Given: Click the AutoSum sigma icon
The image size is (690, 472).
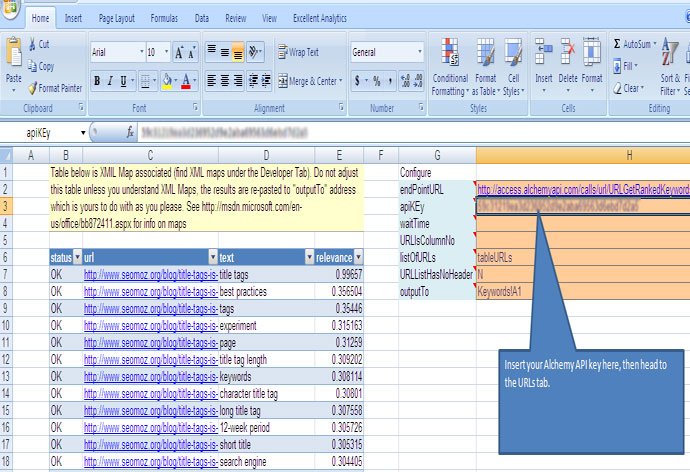Looking at the screenshot, I should click(617, 44).
